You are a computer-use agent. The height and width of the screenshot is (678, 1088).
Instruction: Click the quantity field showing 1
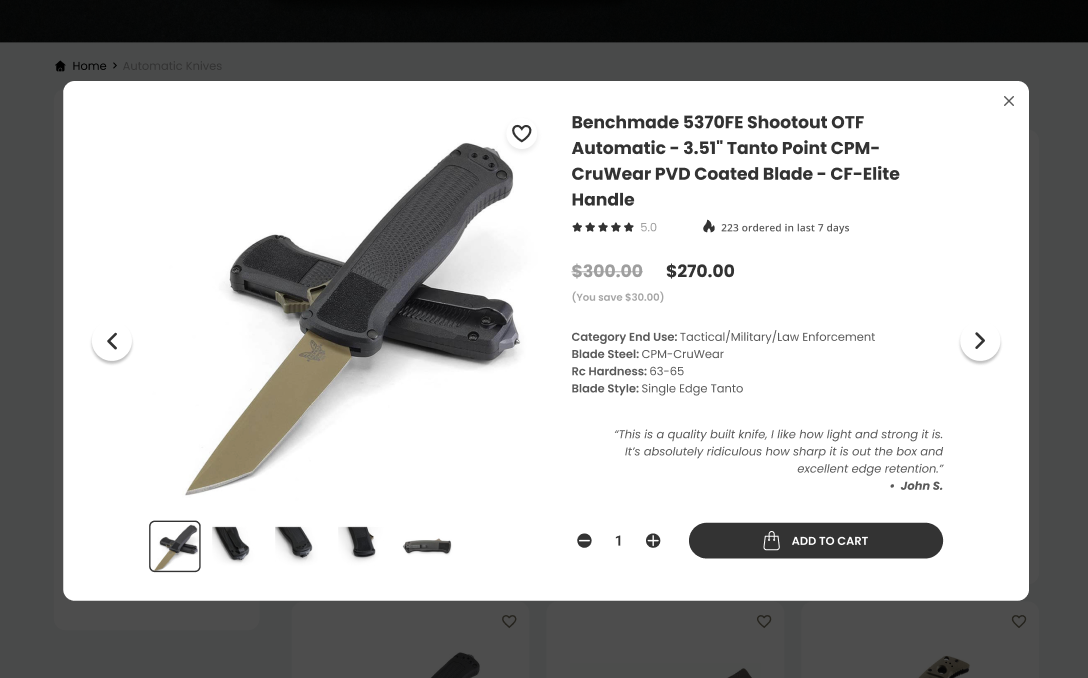(618, 541)
